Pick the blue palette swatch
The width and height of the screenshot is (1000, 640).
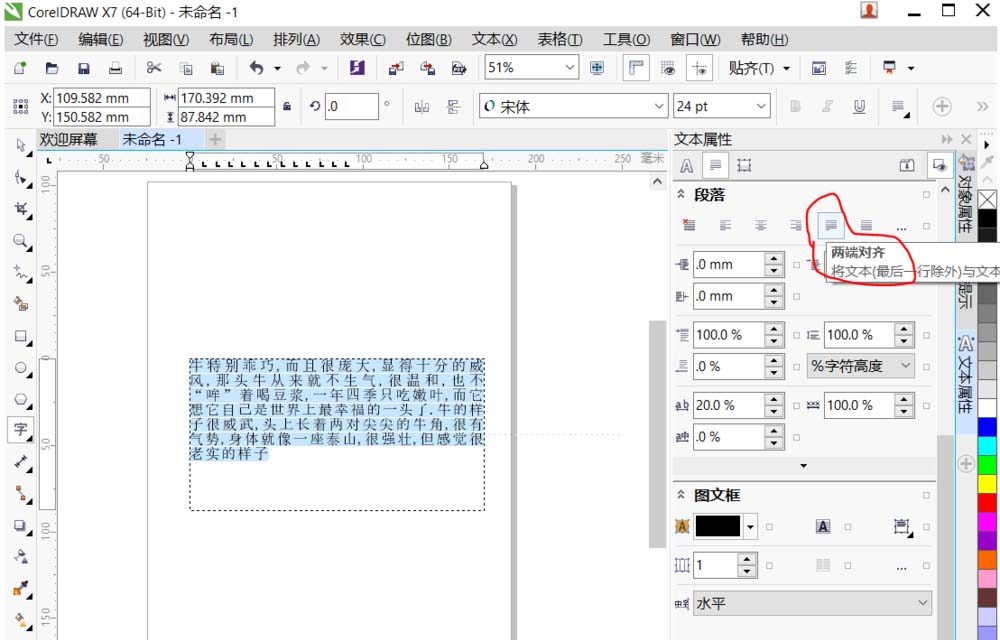pos(987,427)
